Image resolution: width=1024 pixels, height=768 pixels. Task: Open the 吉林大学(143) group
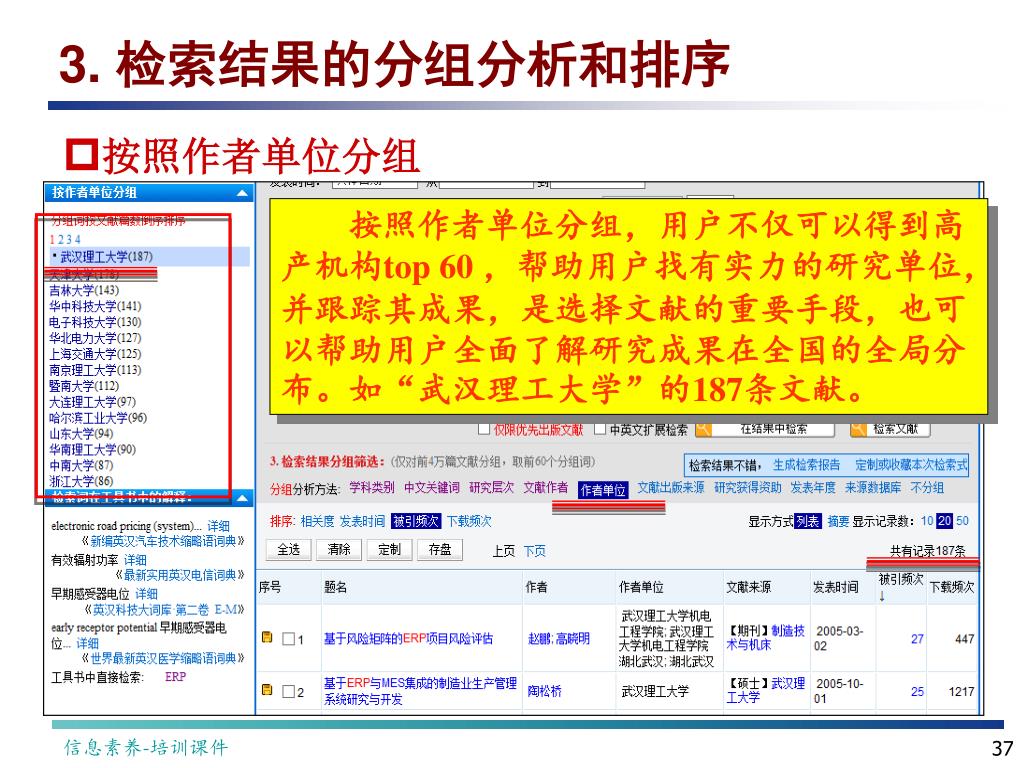[84, 290]
